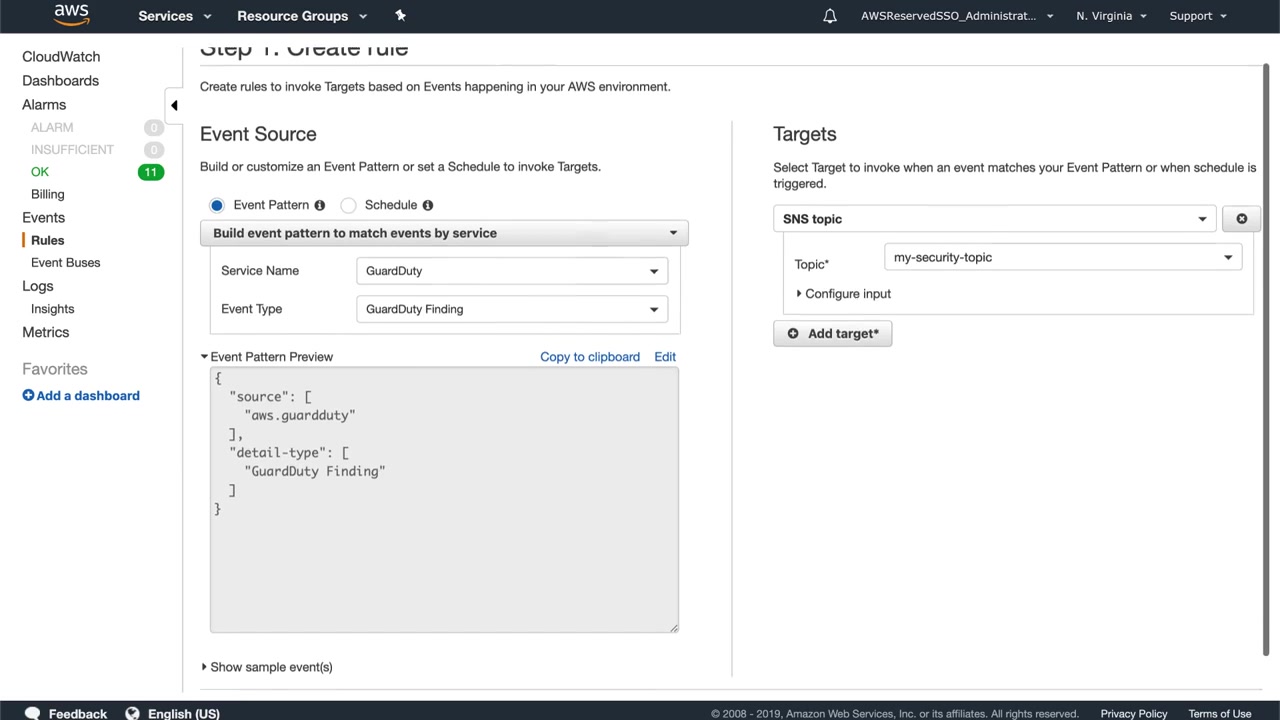Remove the SNS topic target
The width and height of the screenshot is (1280, 720).
[1241, 219]
